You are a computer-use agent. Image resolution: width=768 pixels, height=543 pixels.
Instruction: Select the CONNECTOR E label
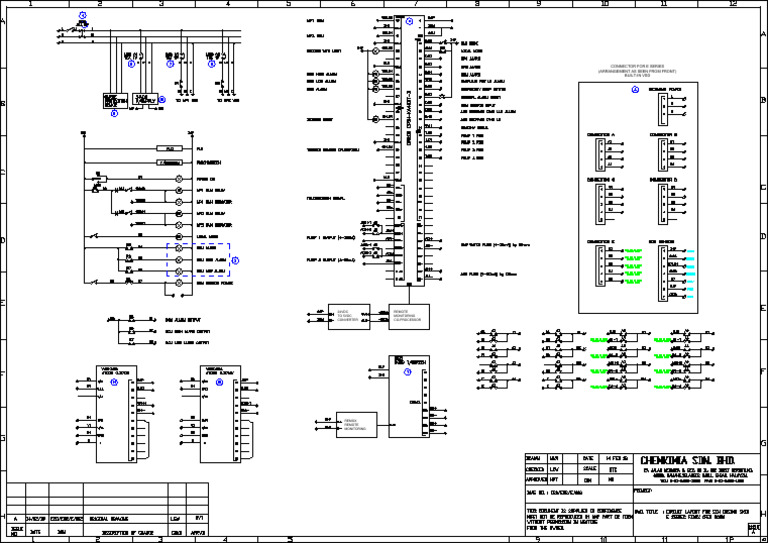click(600, 241)
